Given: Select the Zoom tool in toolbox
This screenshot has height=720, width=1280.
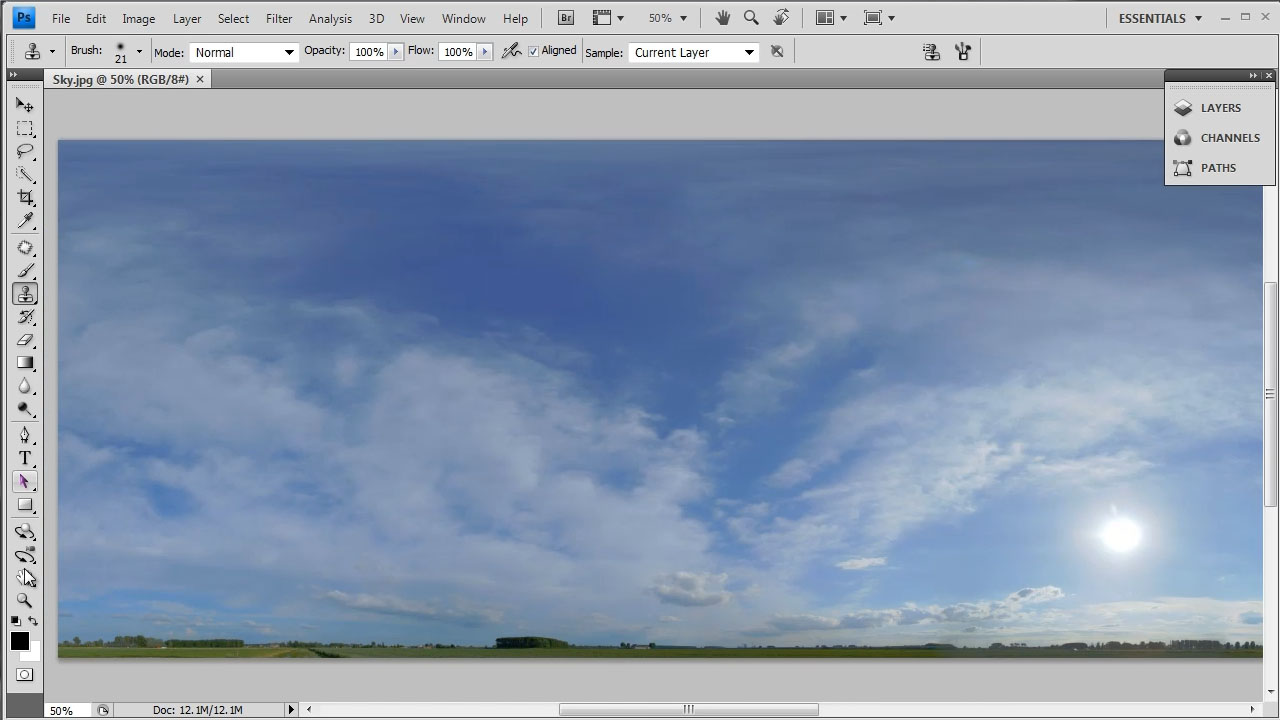Looking at the screenshot, I should click(25, 601).
